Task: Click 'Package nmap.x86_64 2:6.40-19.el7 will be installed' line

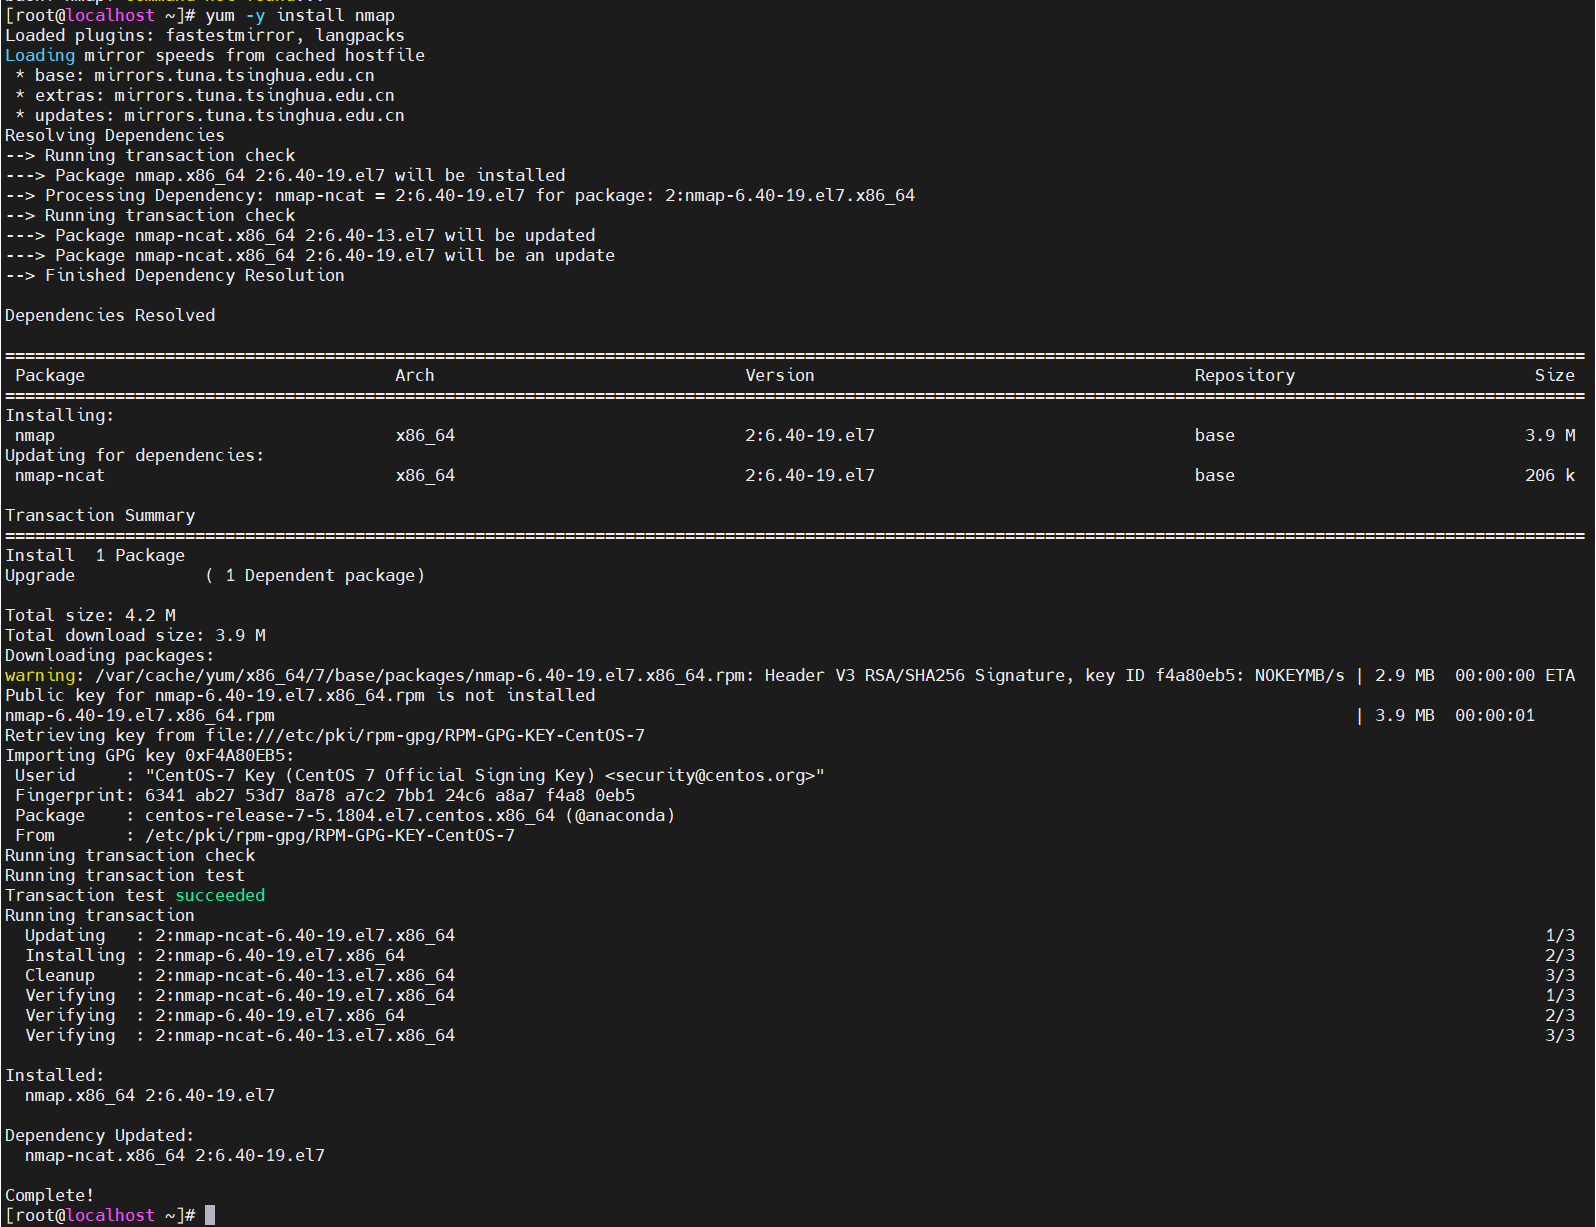Action: (x=285, y=175)
